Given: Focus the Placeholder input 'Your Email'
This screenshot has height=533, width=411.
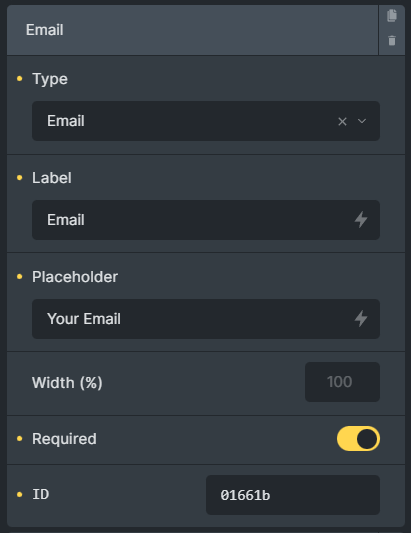Looking at the screenshot, I should [206, 319].
